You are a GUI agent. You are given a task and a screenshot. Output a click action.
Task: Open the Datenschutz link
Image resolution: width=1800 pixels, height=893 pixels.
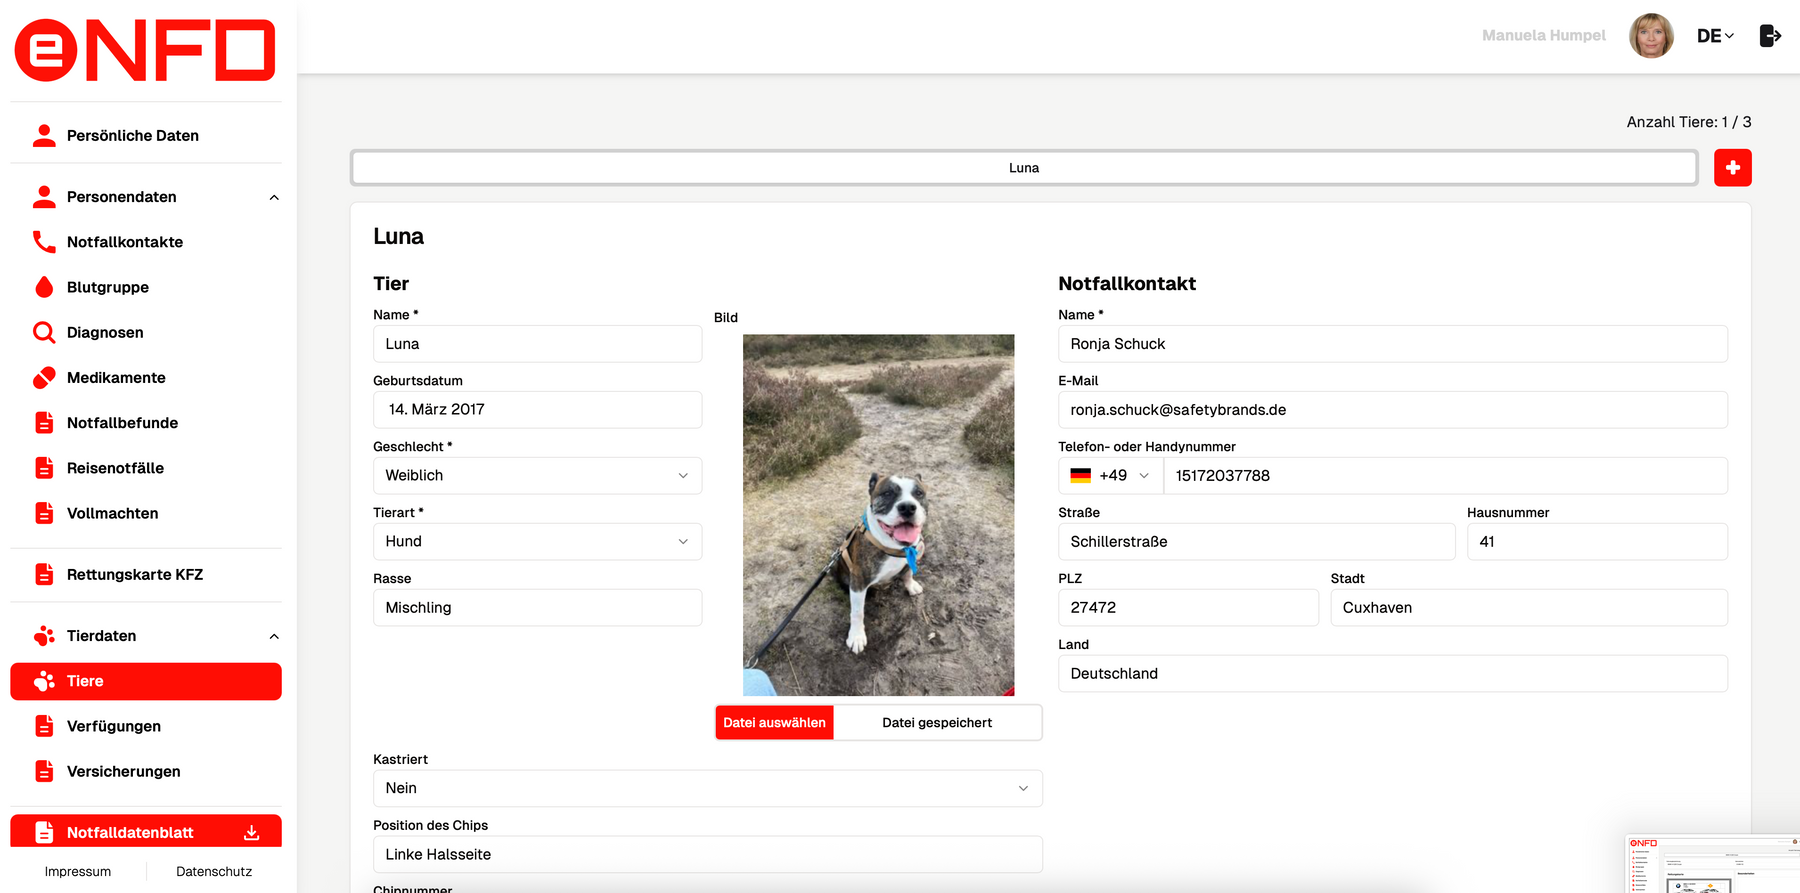point(214,871)
